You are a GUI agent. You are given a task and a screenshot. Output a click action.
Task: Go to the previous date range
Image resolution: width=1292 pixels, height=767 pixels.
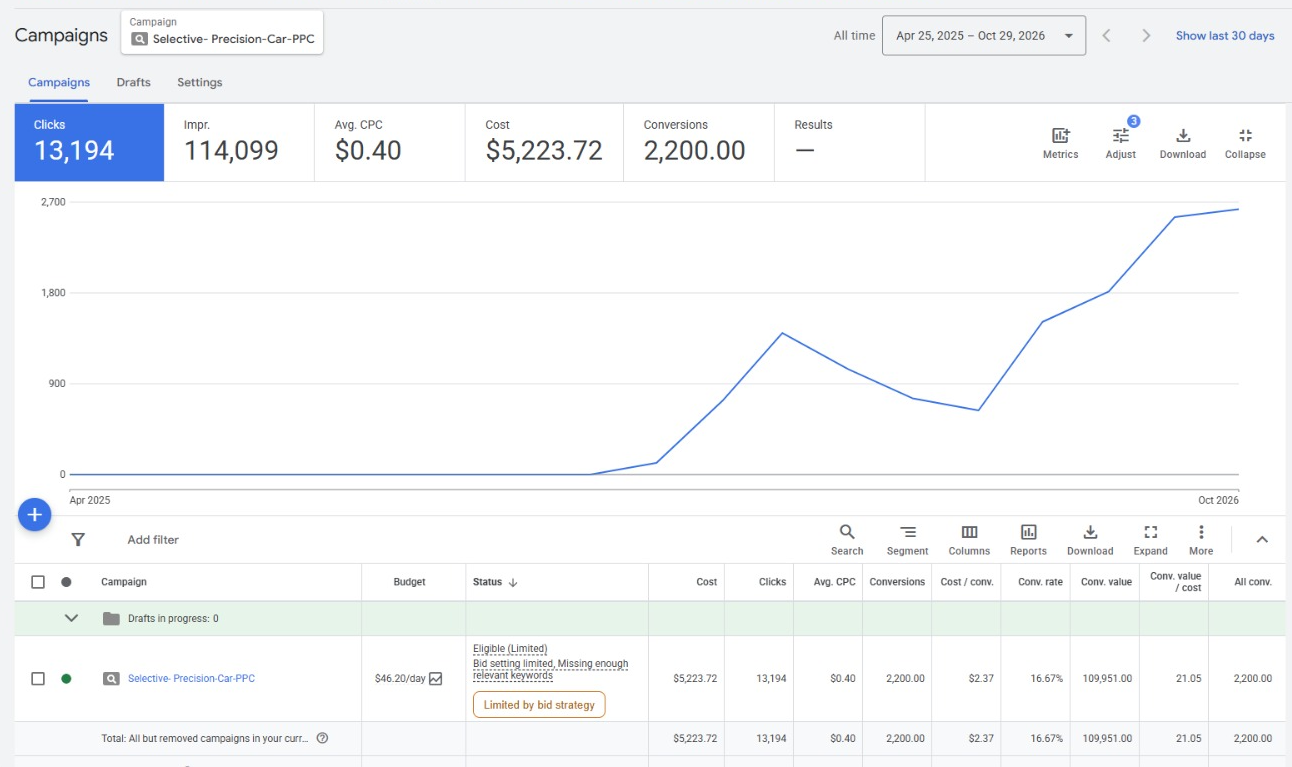tap(1107, 36)
